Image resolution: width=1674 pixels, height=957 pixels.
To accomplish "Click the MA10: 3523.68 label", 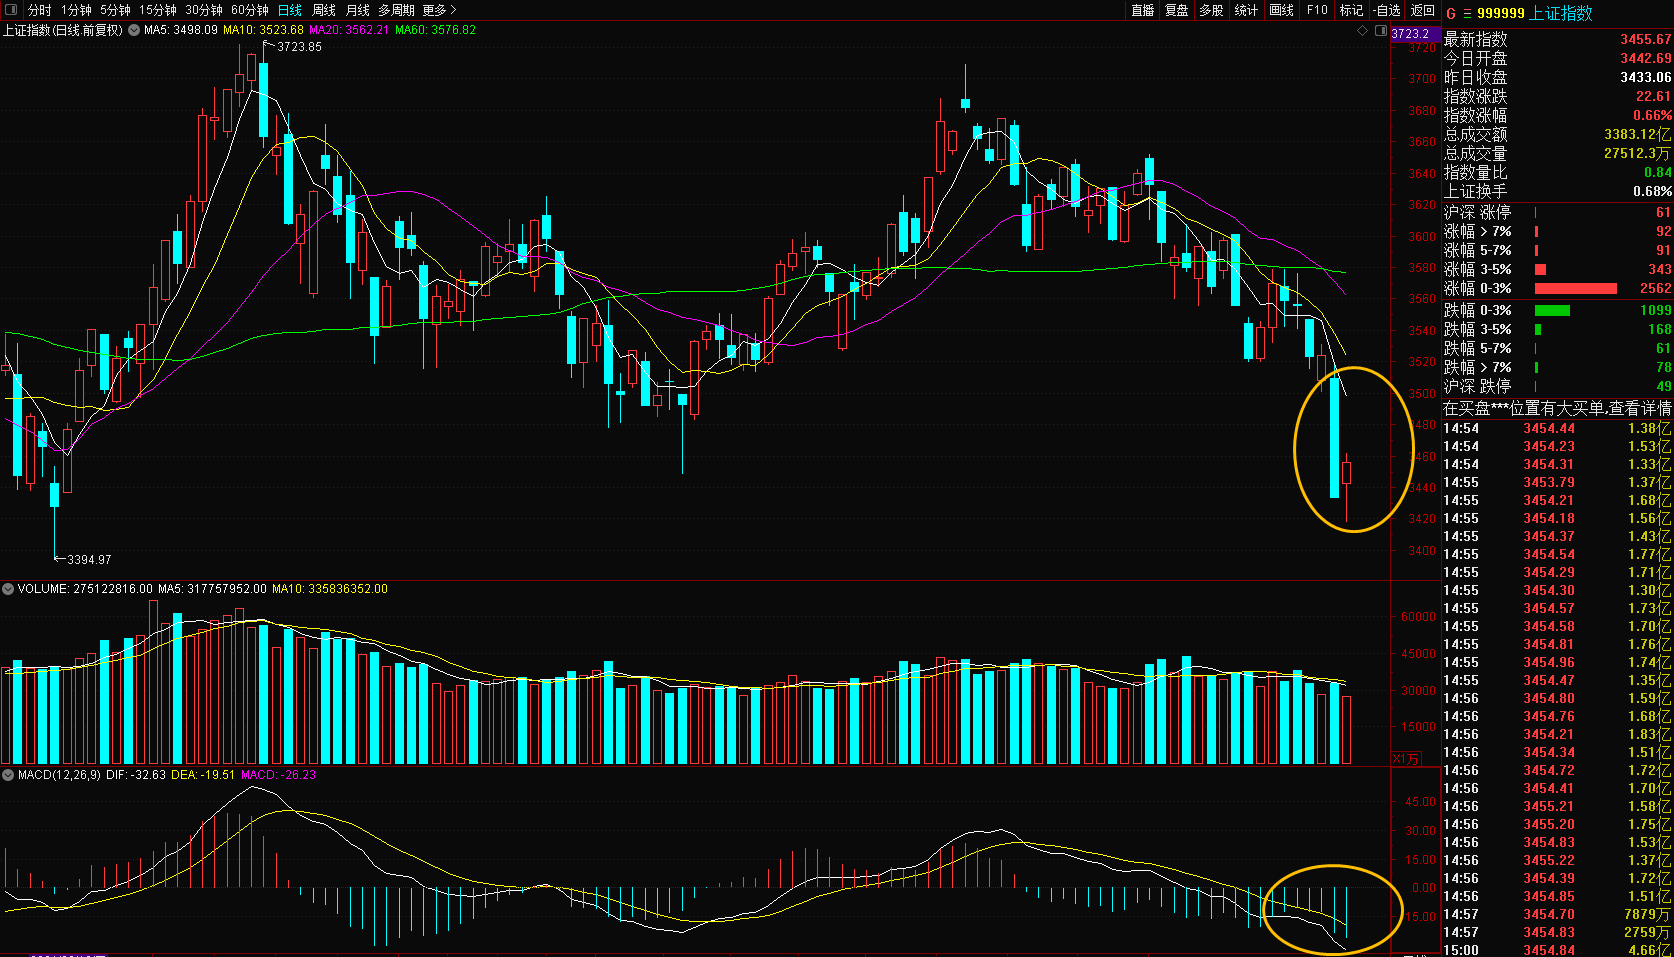I will pos(263,30).
